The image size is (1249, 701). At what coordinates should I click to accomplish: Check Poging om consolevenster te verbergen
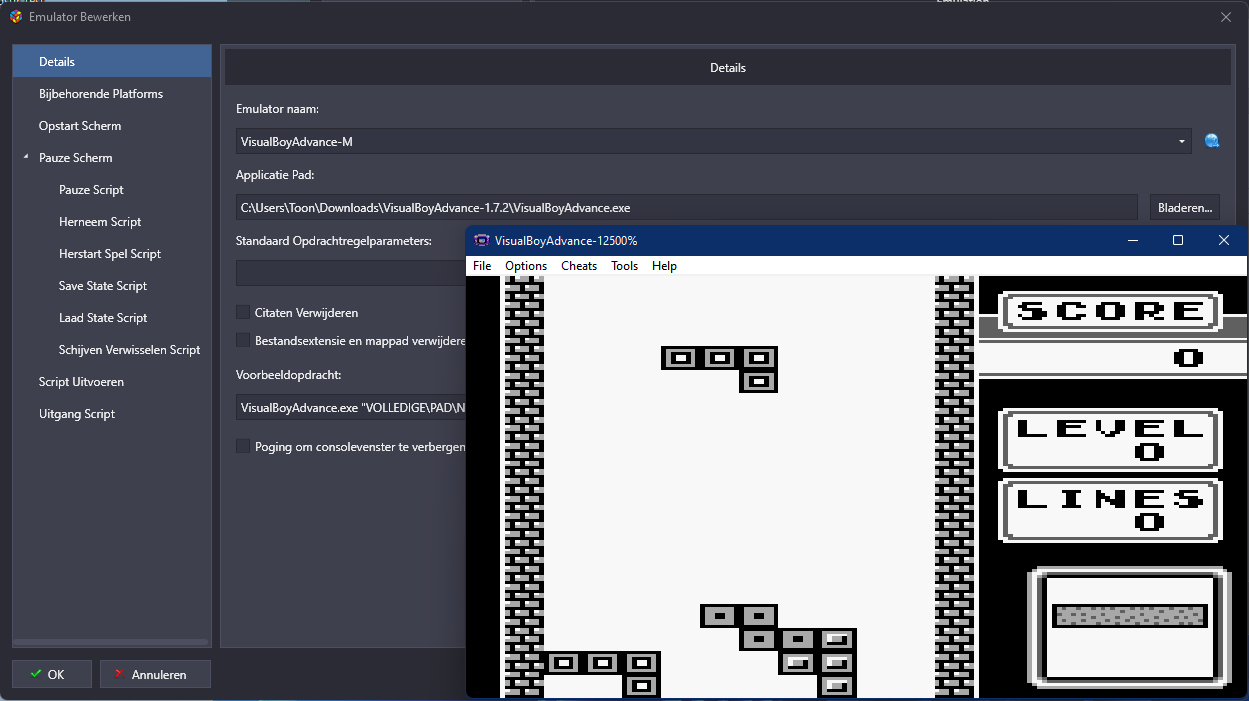(243, 446)
